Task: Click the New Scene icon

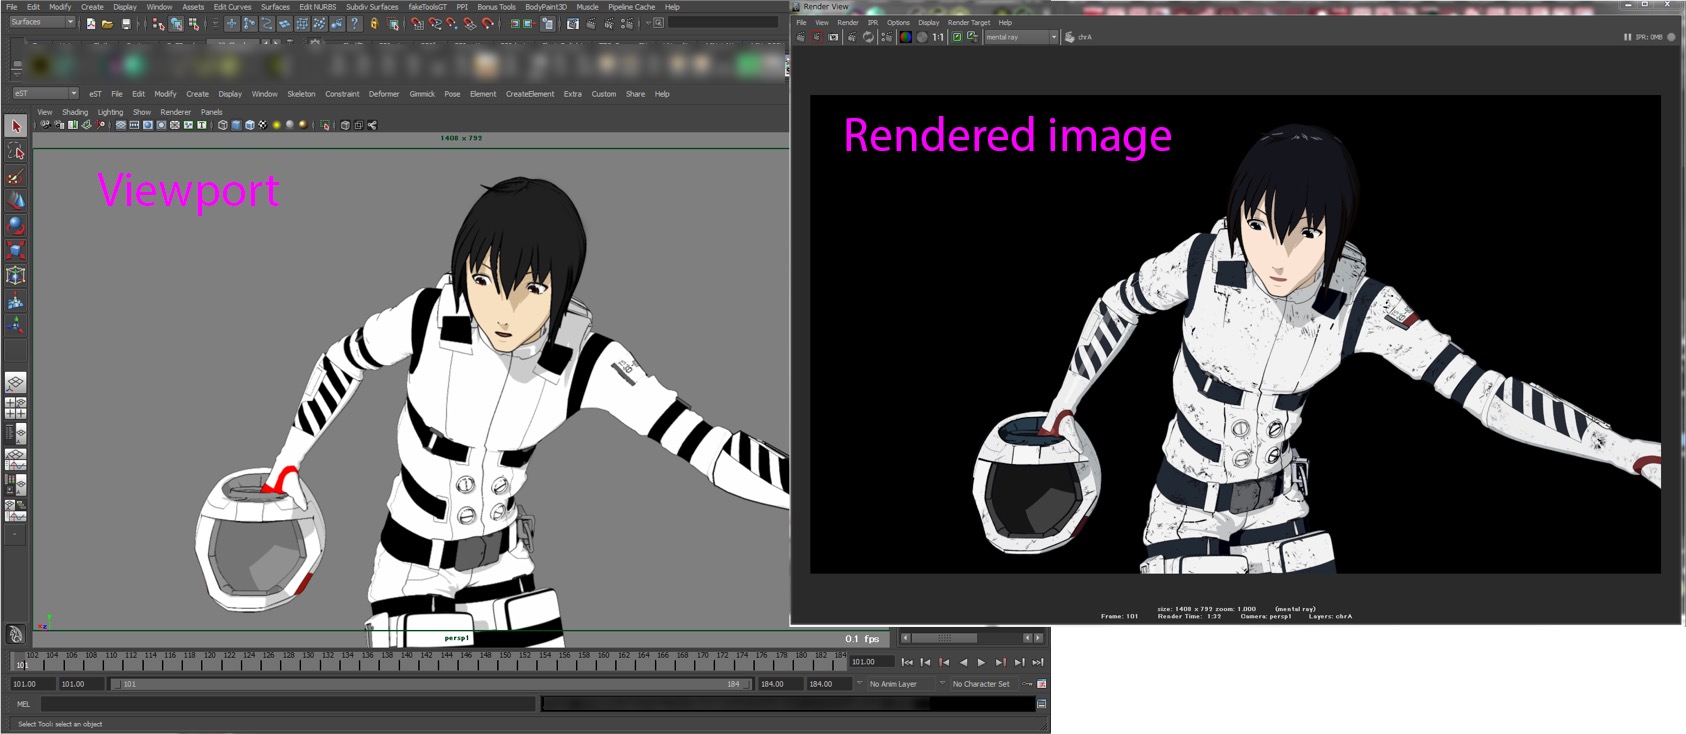Action: point(90,23)
